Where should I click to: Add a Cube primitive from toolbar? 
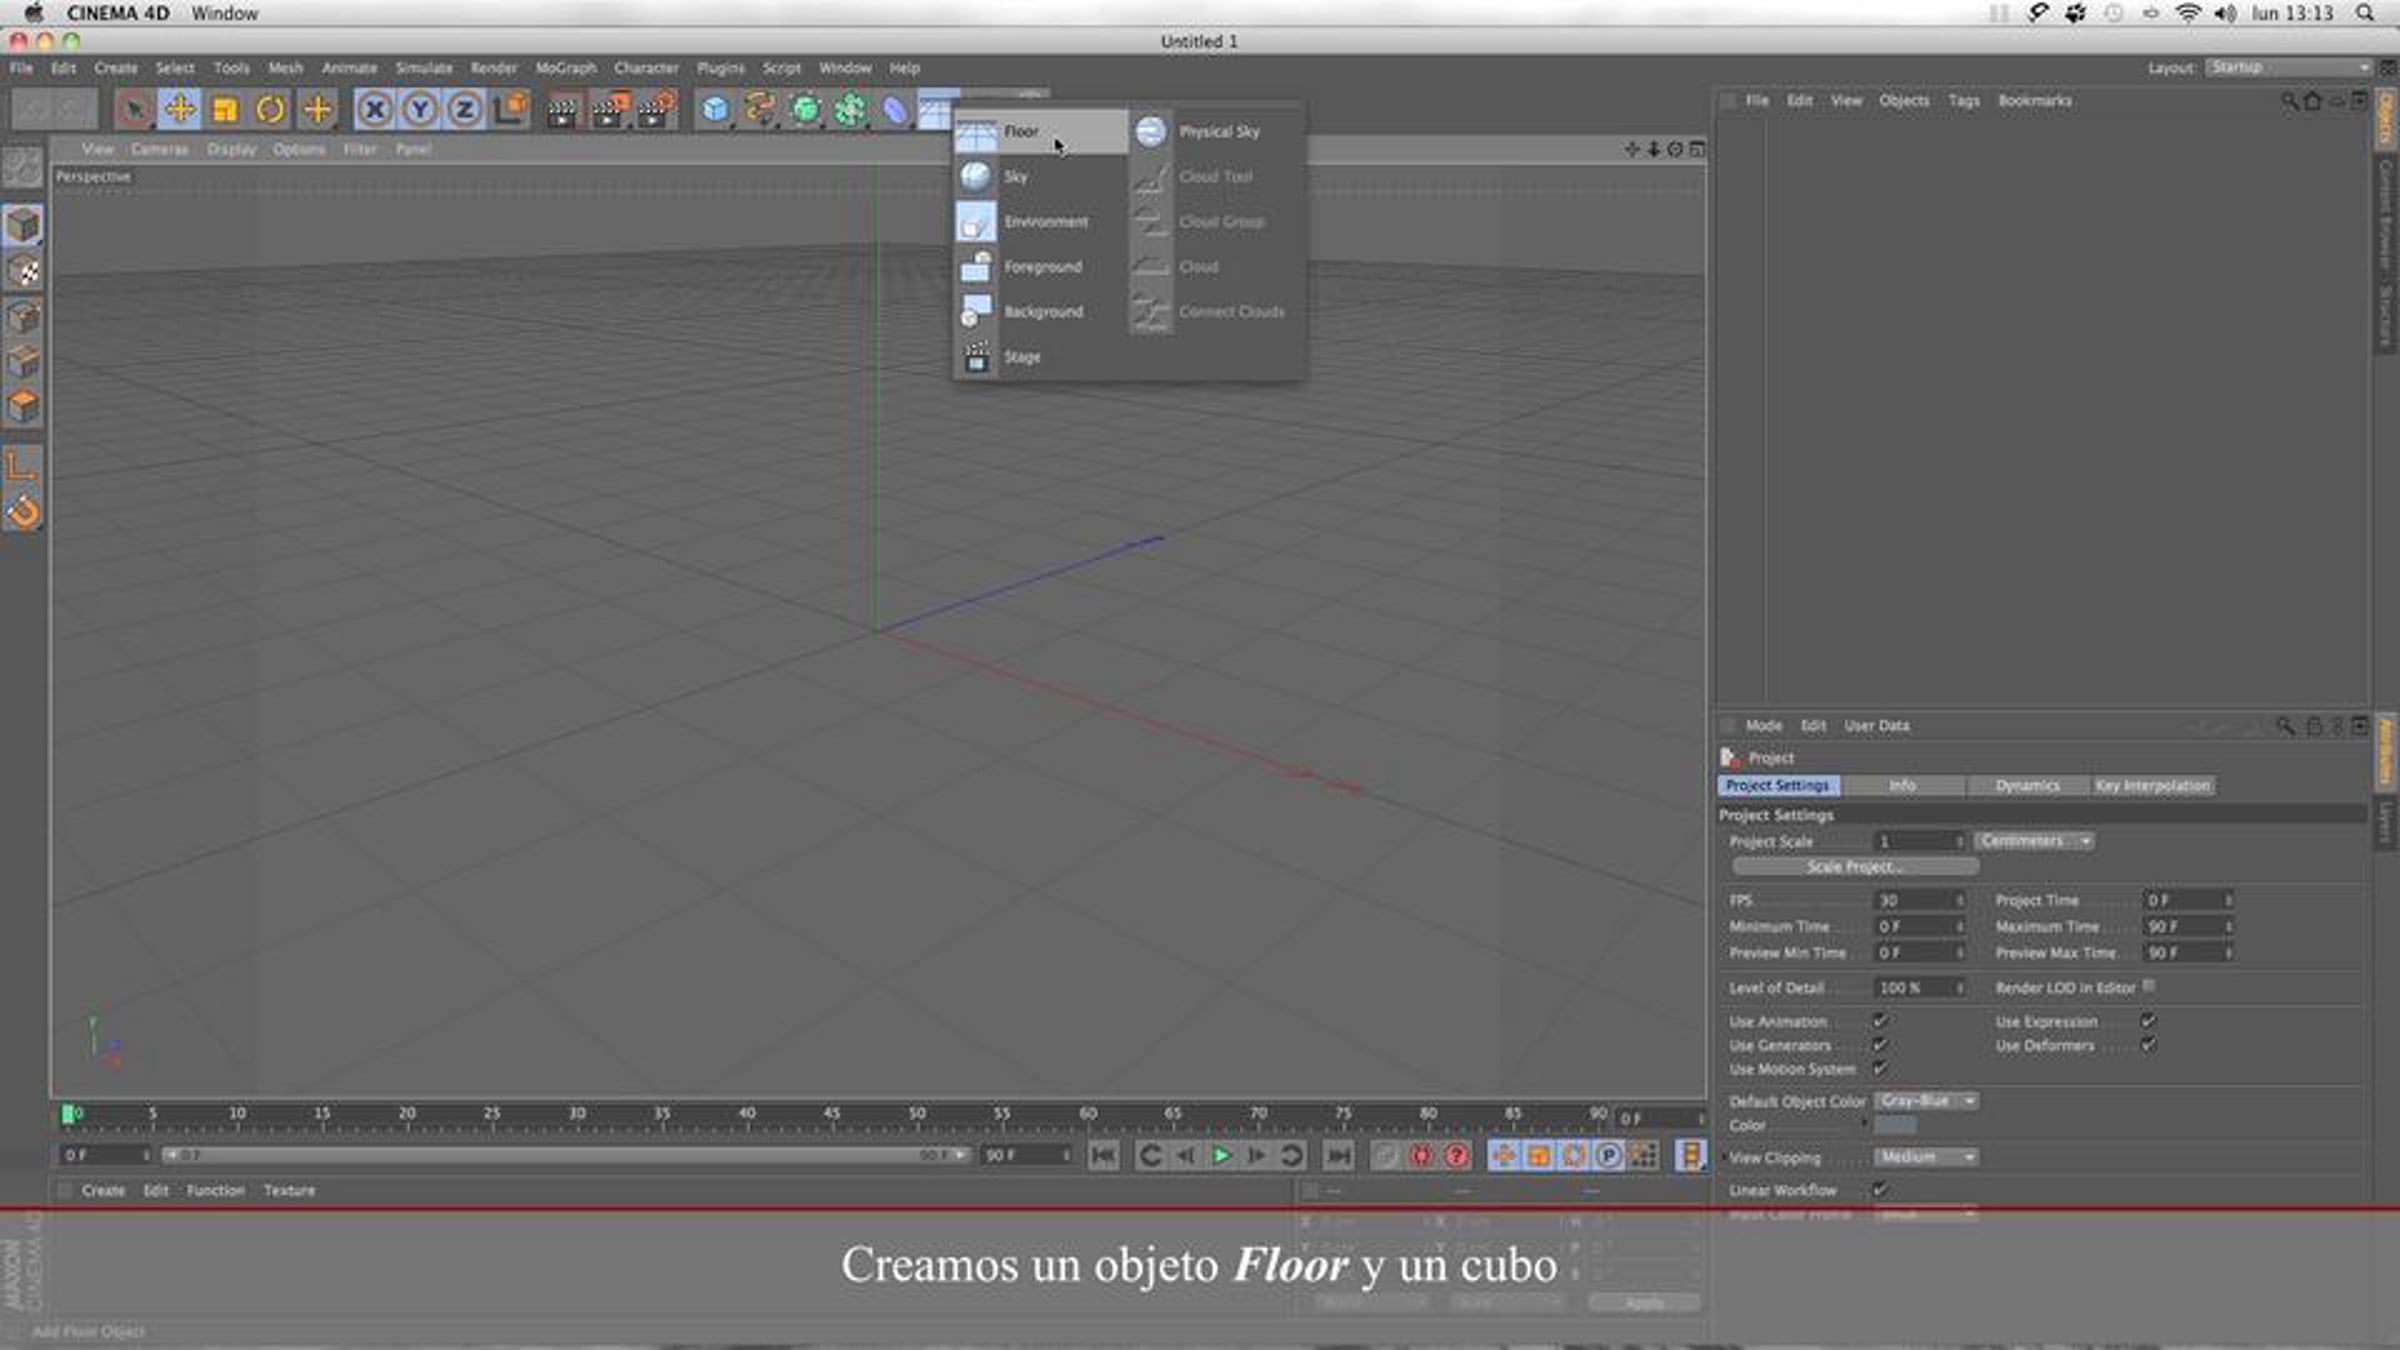pos(715,109)
